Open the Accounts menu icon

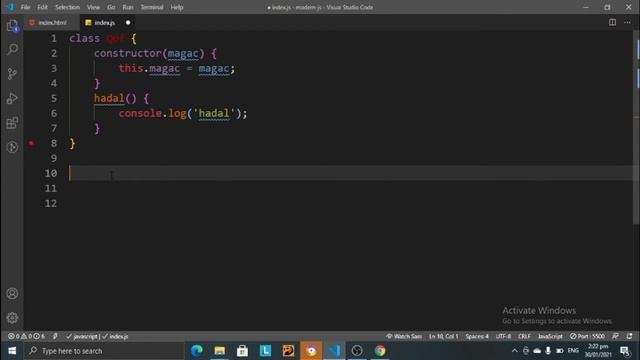[x=12, y=293]
